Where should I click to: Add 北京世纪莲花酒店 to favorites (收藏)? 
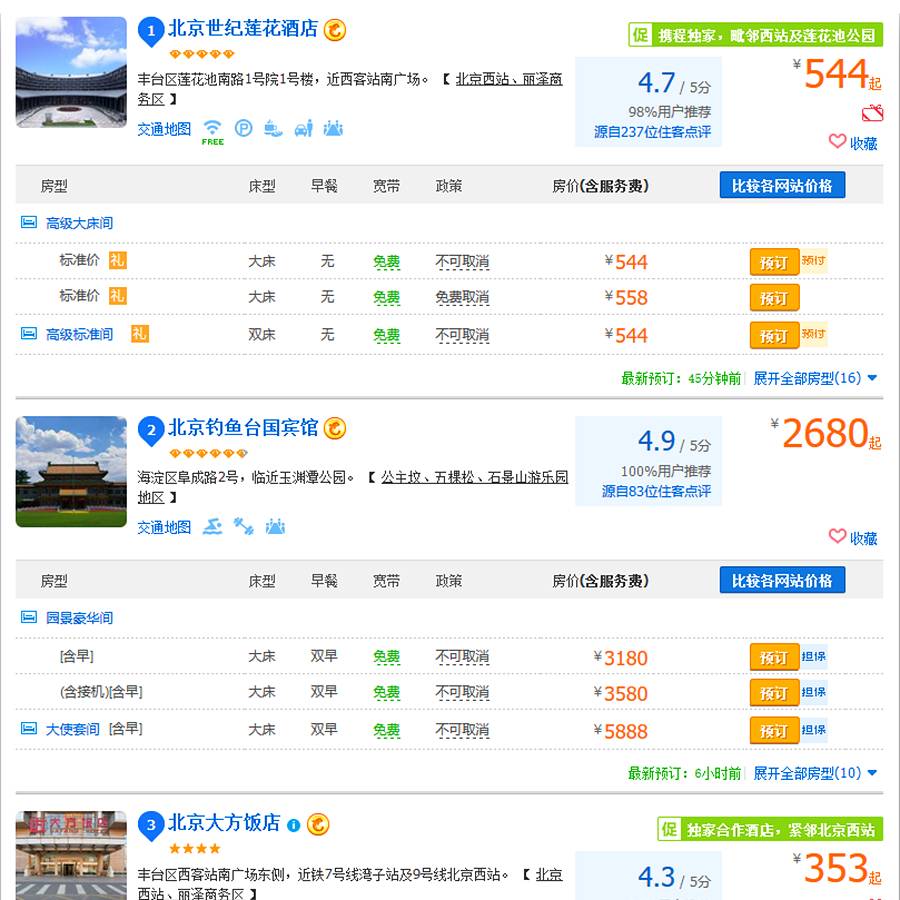pos(853,142)
